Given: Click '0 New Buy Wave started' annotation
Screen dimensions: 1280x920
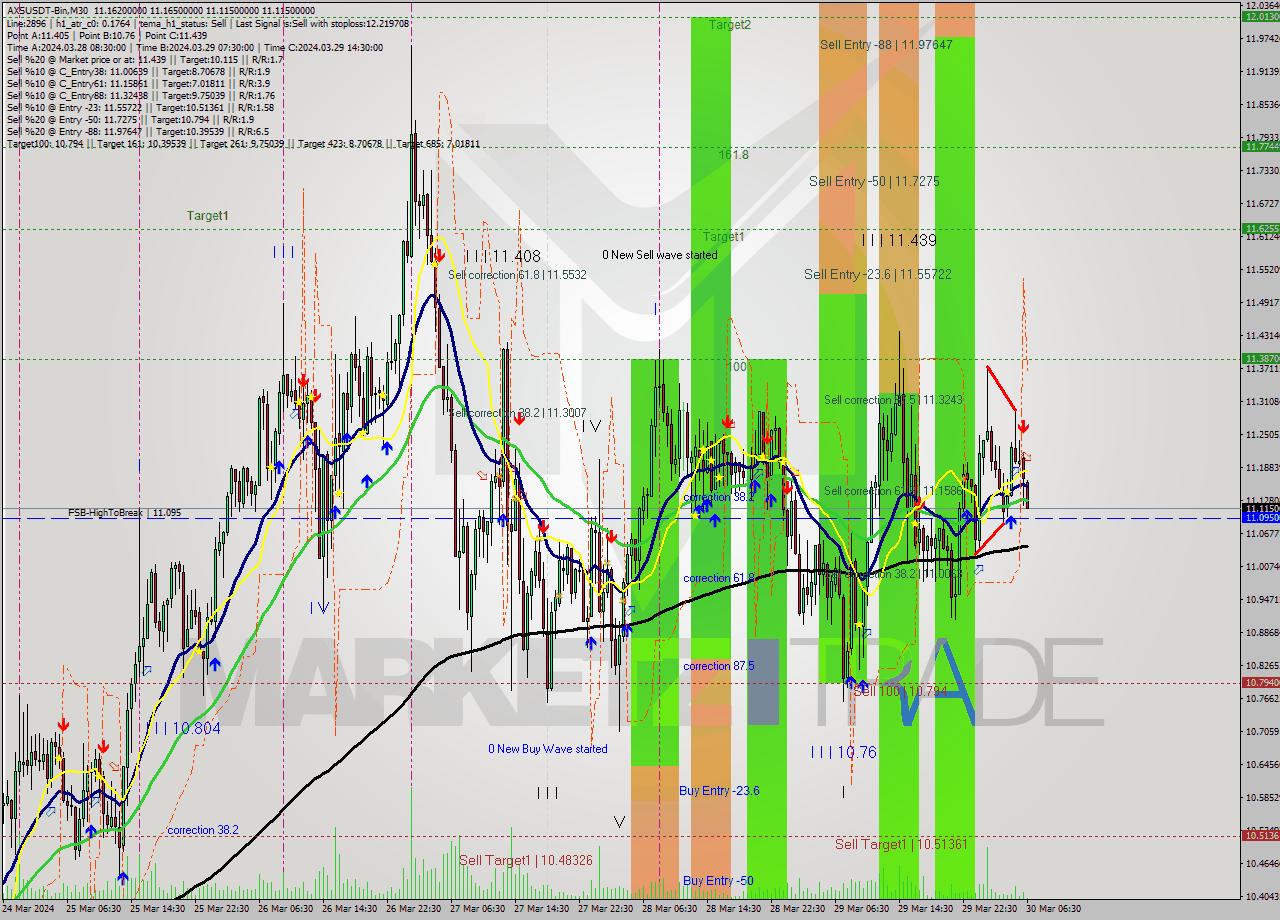Looking at the screenshot, I should click(547, 749).
